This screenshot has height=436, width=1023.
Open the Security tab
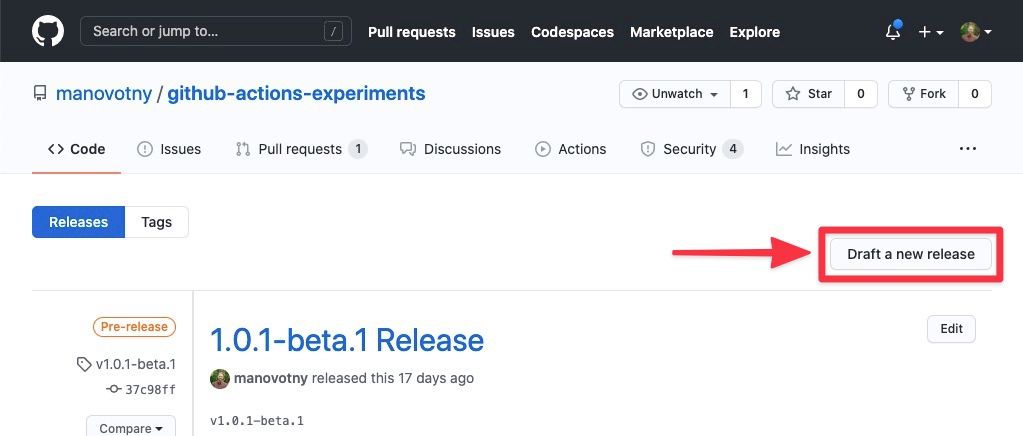coord(692,149)
